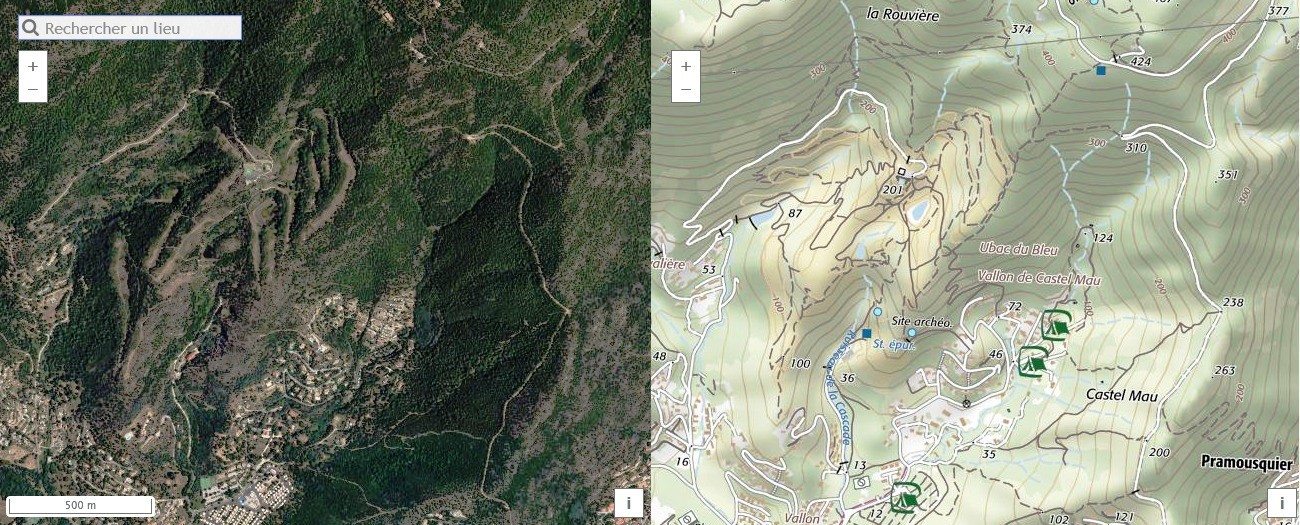1300x525 pixels.
Task: Click the Castel Mau place label
Action: point(1121,396)
